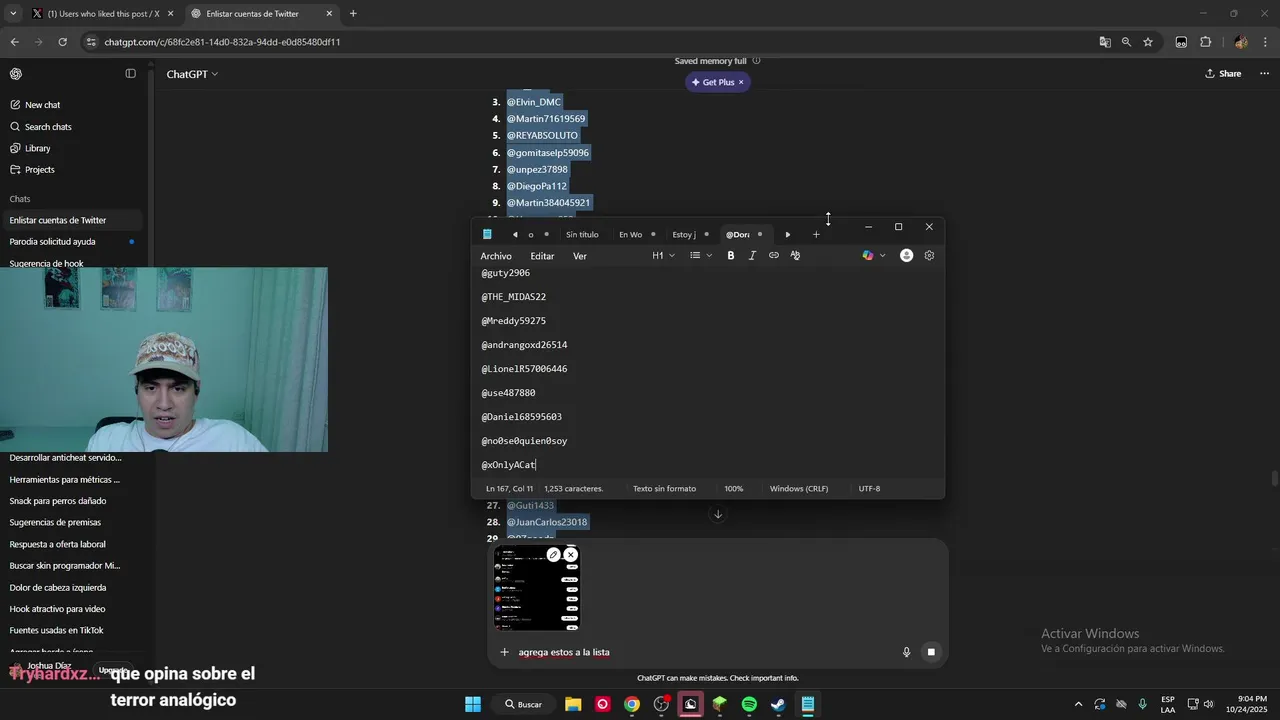Image resolution: width=1280 pixels, height=720 pixels.
Task: Open the Ver menu
Action: pos(580,256)
